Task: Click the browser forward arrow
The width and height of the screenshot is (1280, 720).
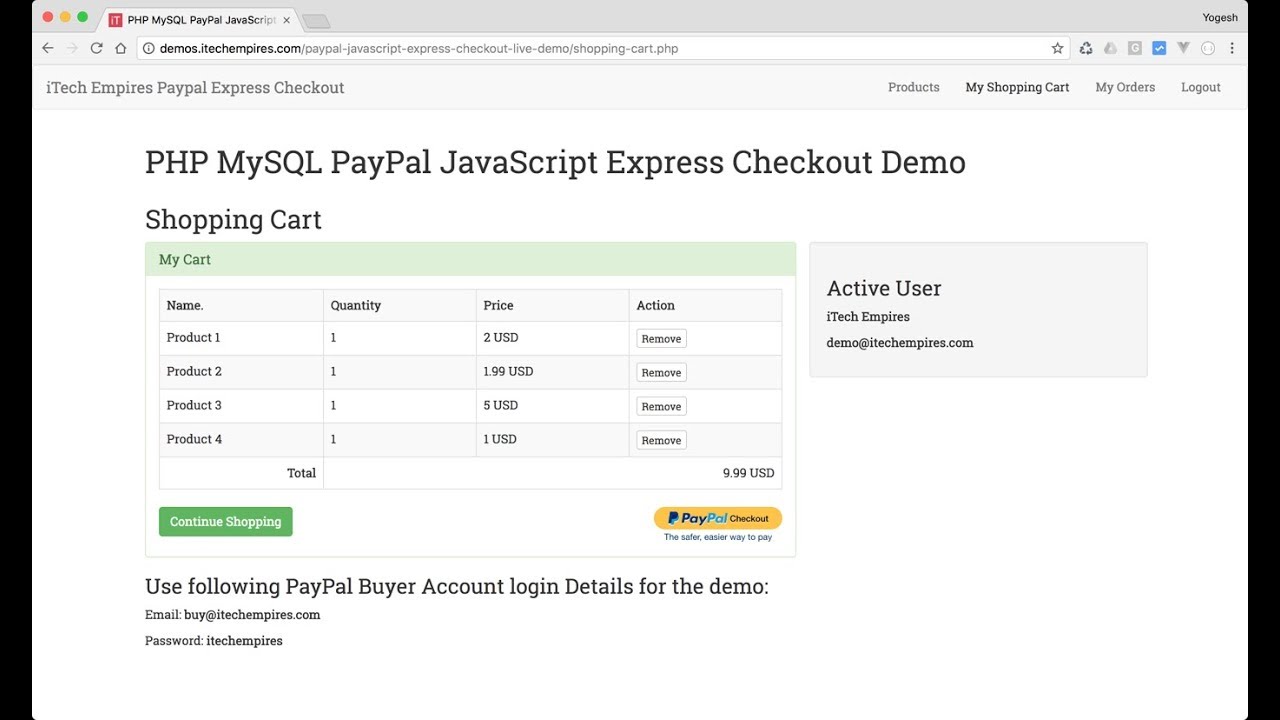Action: click(72, 48)
